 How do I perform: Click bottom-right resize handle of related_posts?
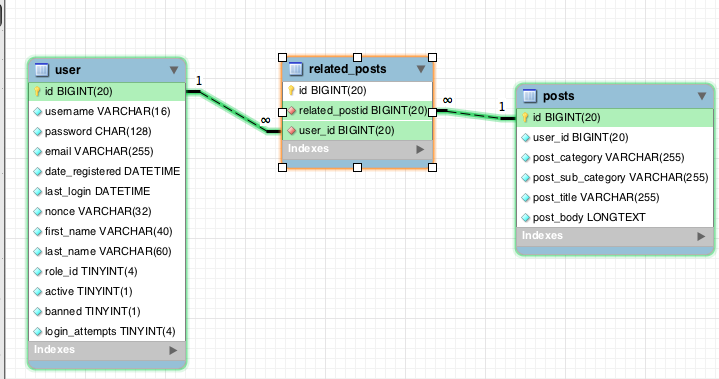coord(432,168)
